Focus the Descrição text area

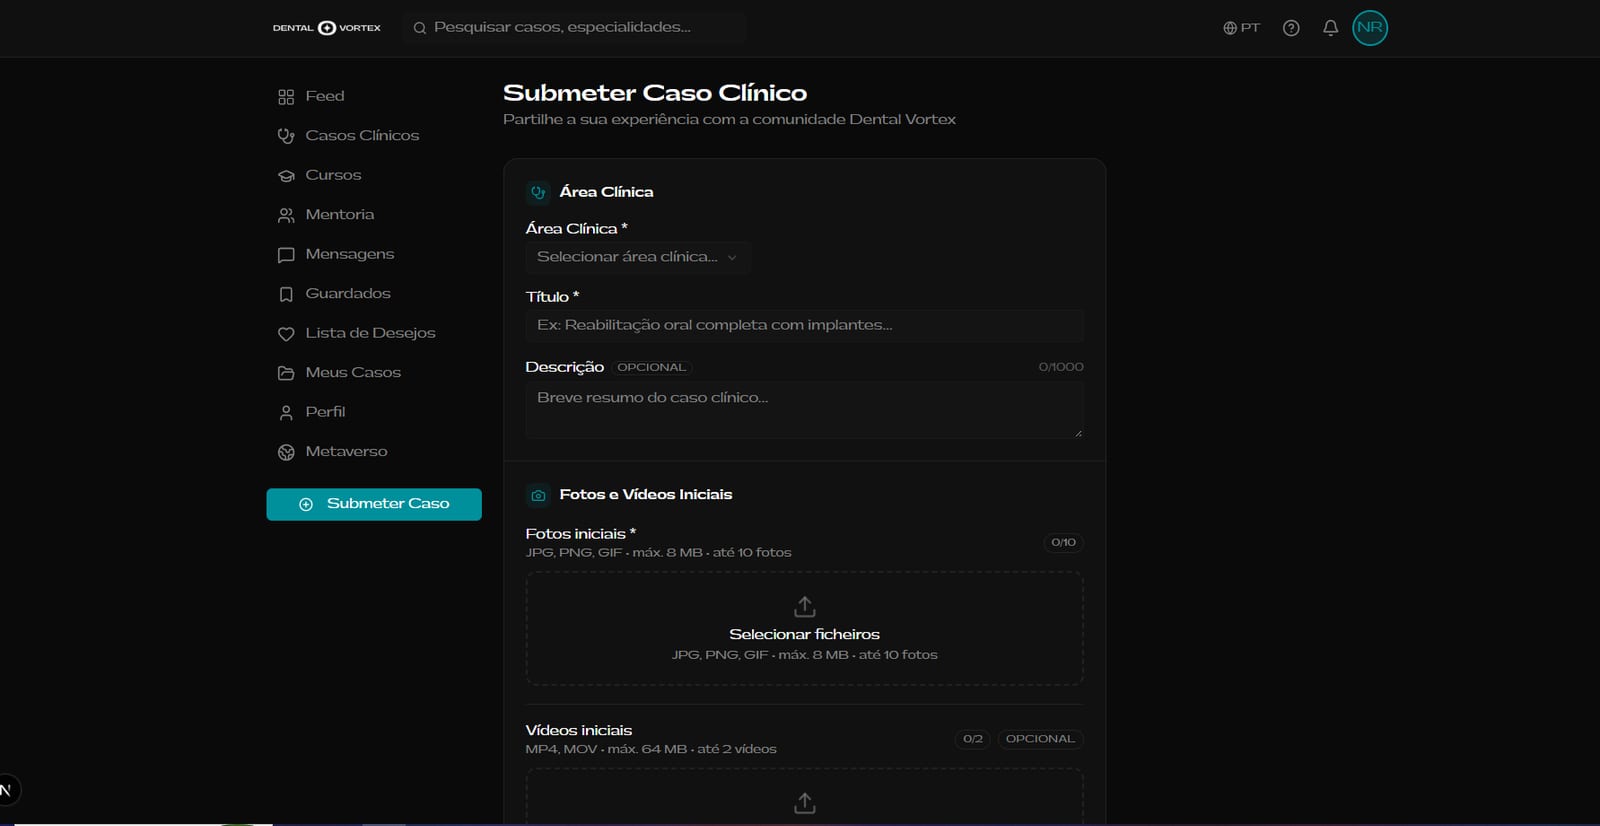pos(804,409)
